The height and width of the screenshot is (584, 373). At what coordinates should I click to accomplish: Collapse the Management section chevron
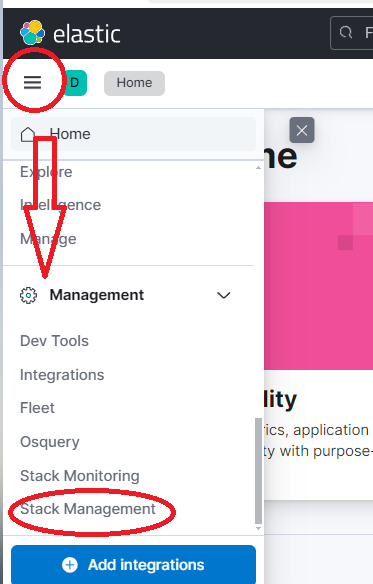click(x=224, y=295)
